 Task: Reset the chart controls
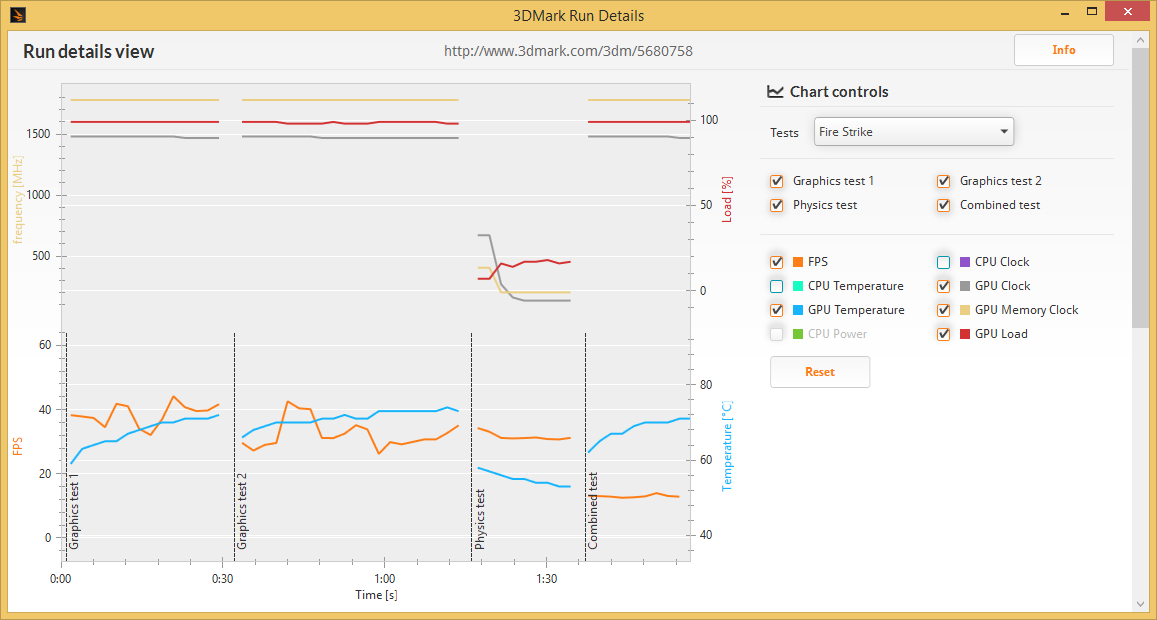click(820, 372)
